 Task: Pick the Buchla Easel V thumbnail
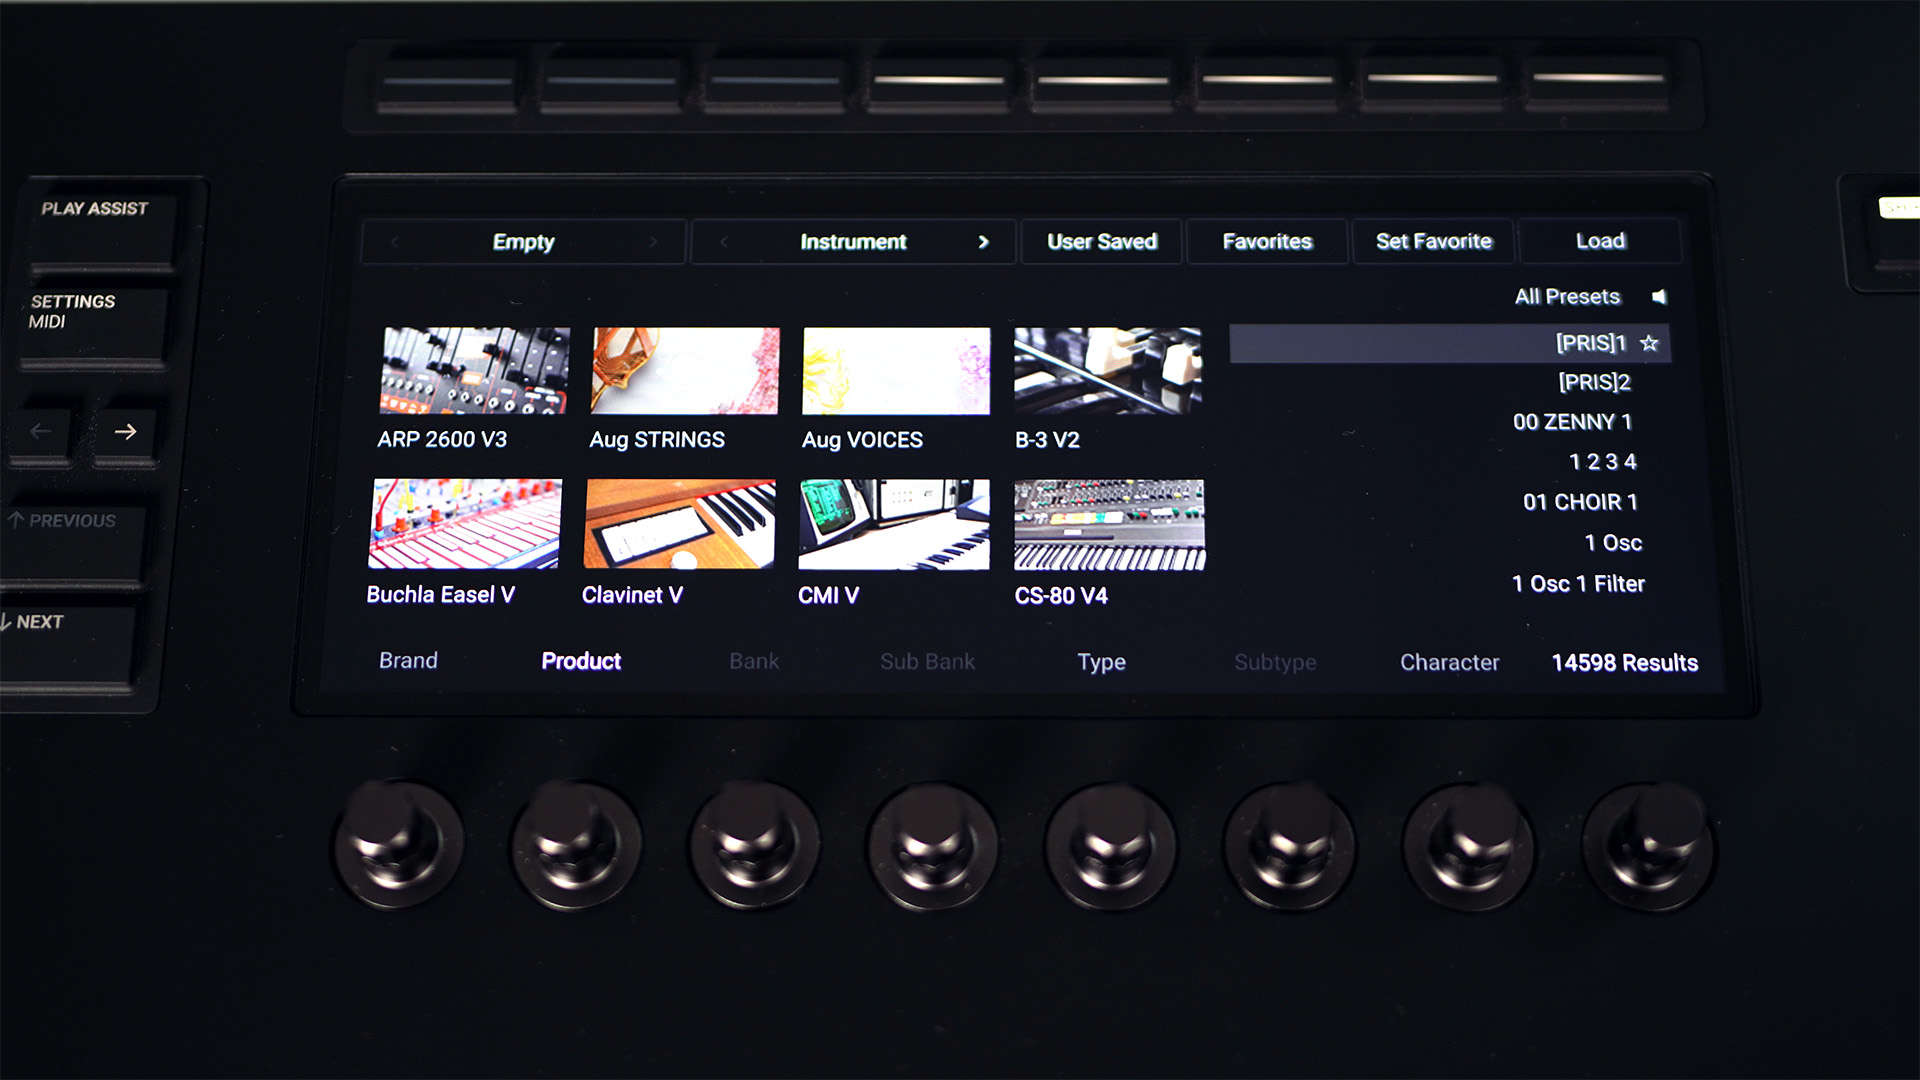pos(465,524)
